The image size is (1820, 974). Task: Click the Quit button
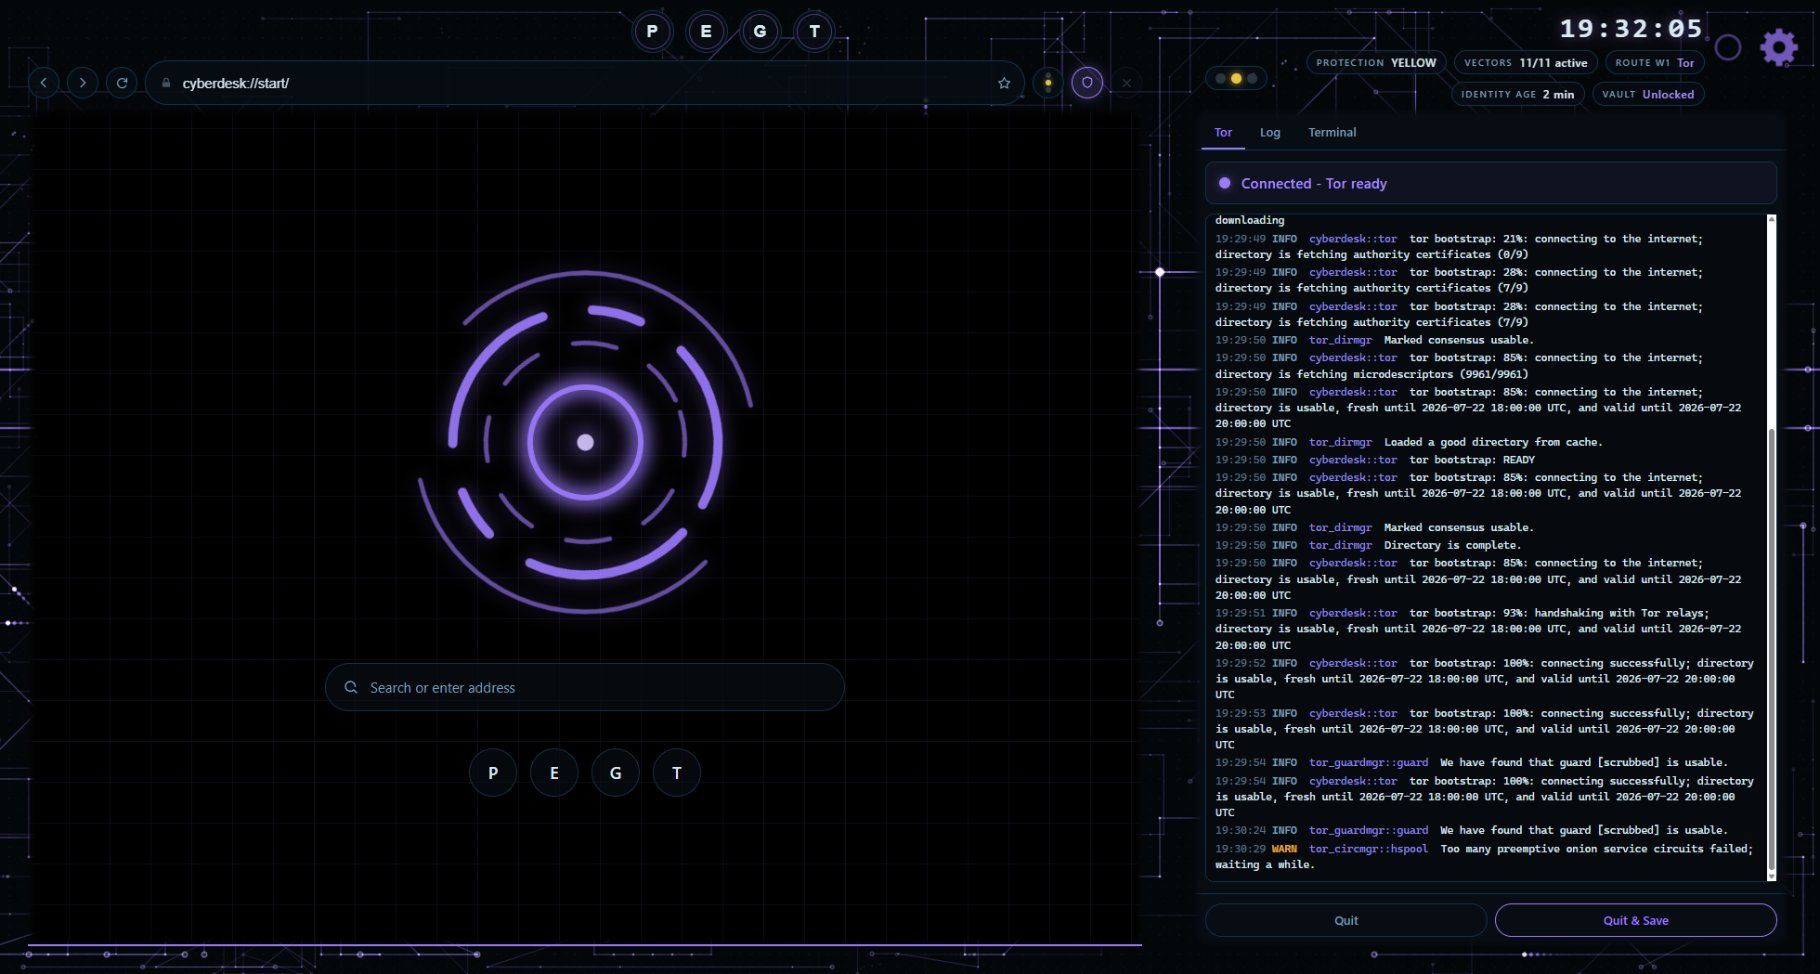point(1346,920)
